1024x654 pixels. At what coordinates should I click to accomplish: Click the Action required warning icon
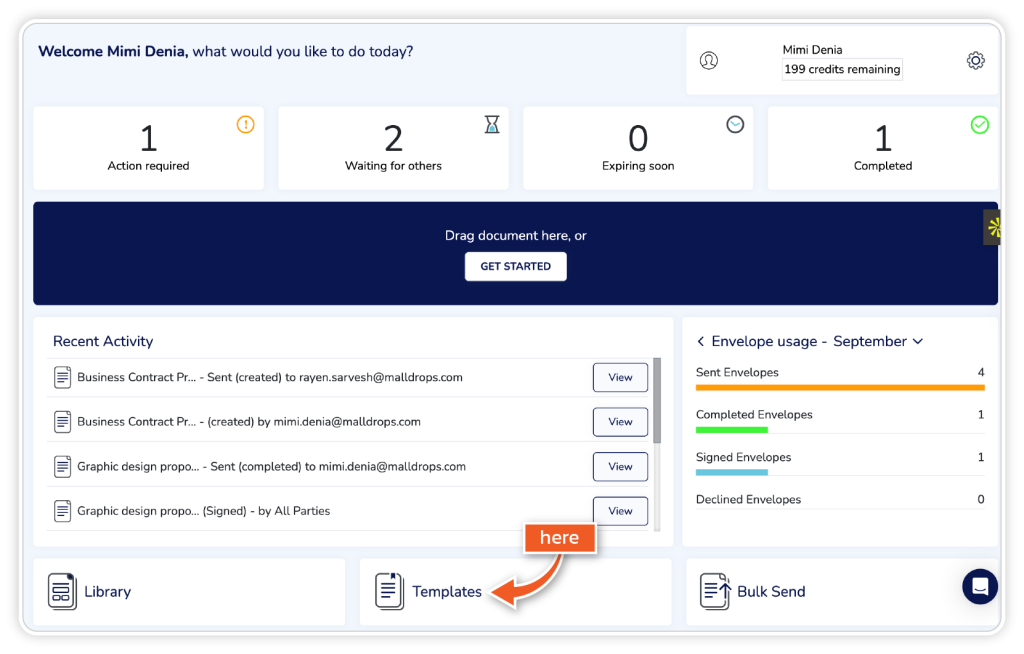pos(245,125)
